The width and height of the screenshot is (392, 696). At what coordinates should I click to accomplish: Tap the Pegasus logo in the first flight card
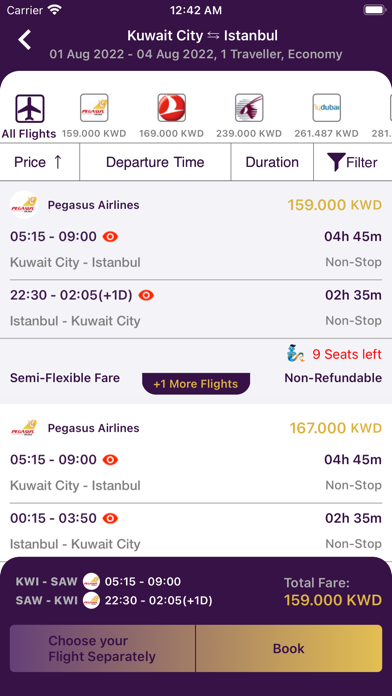coord(24,205)
